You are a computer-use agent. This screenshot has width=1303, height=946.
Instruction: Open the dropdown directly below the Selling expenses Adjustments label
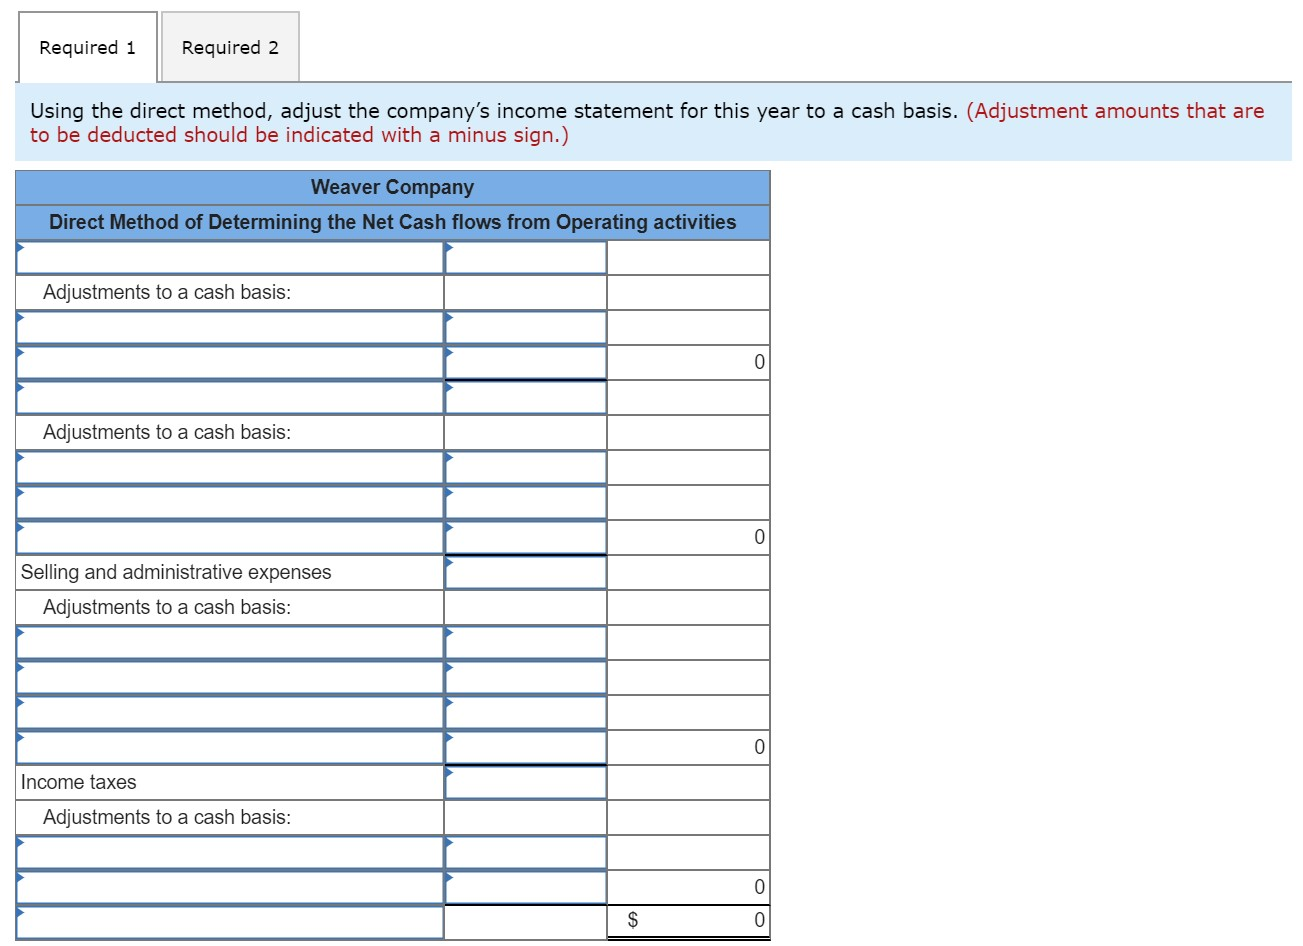230,643
